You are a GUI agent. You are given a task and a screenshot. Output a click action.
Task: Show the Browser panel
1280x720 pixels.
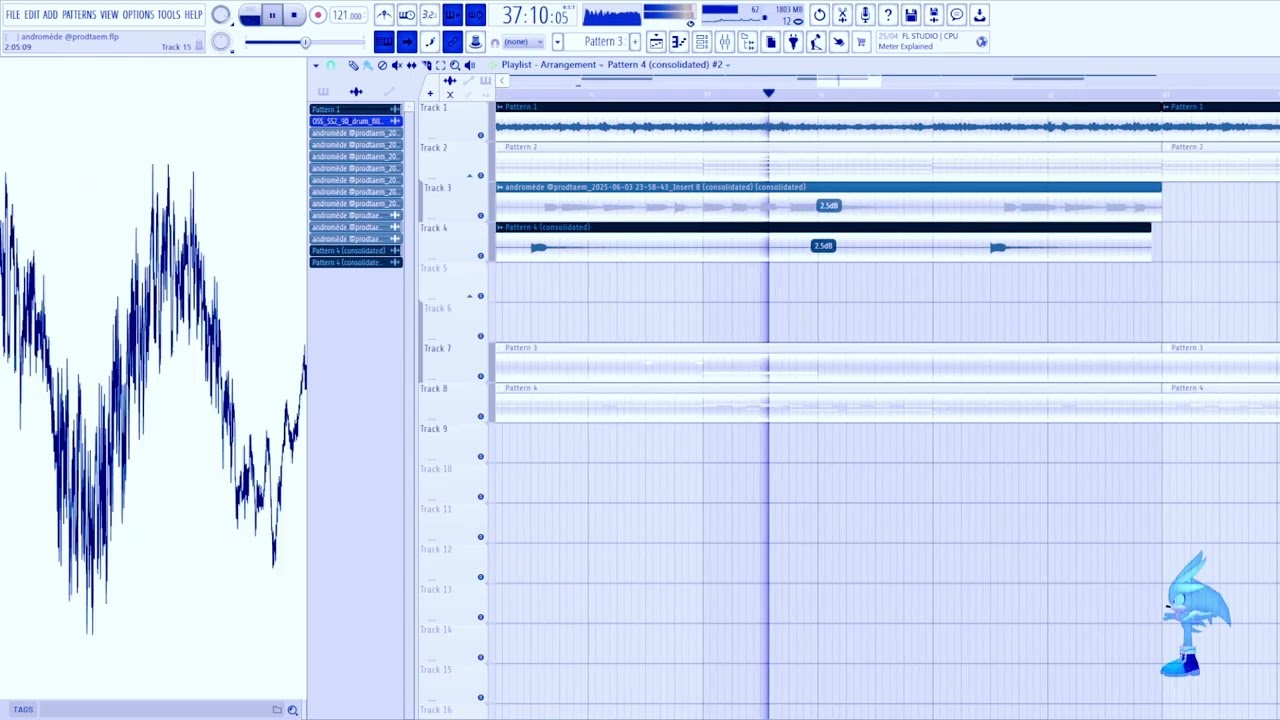pos(748,42)
